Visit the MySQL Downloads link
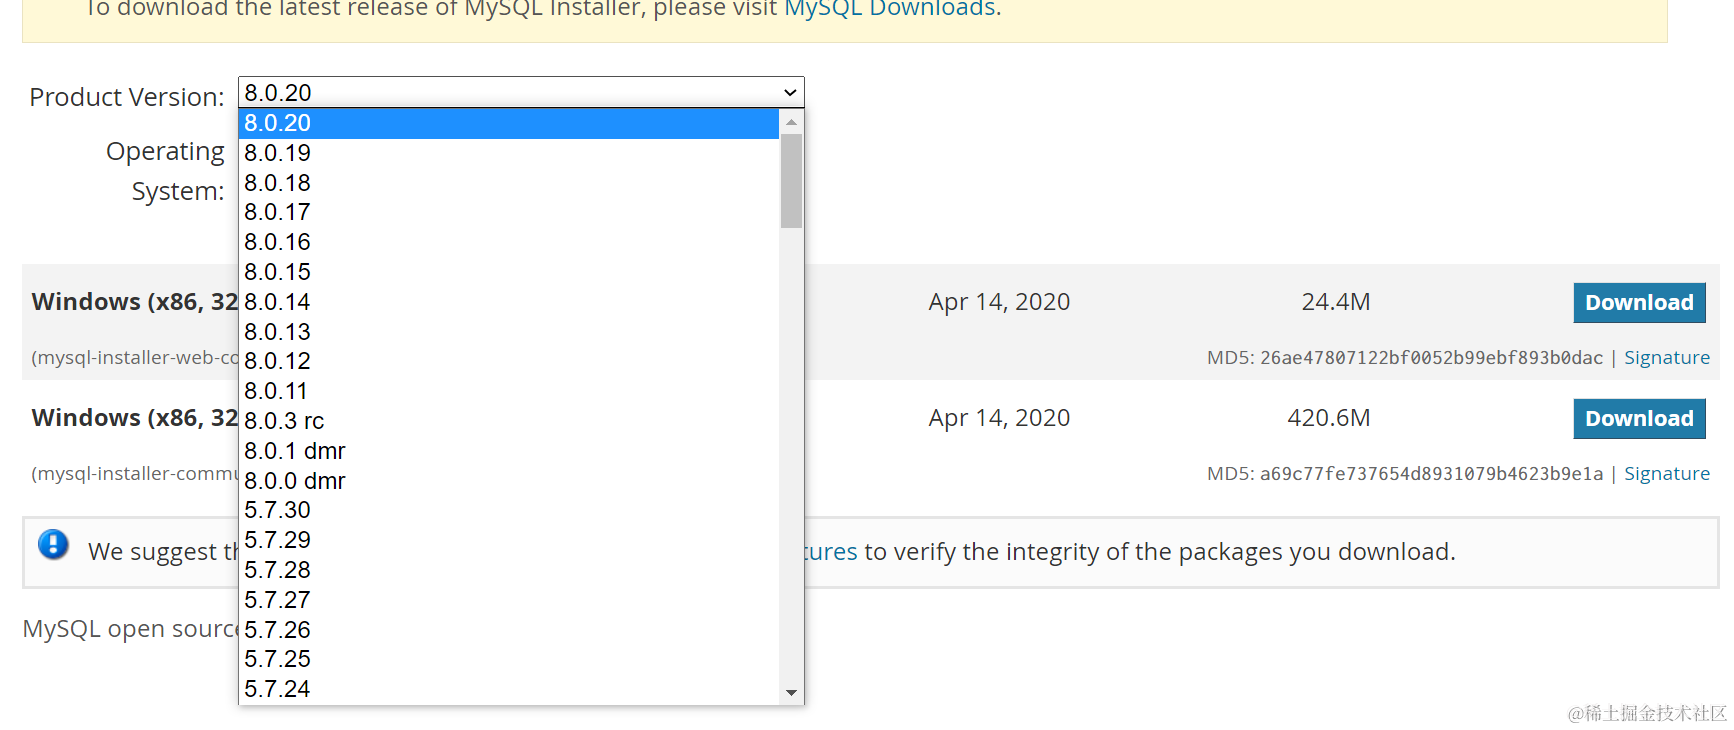Viewport: 1734px width, 730px height. coord(889,8)
